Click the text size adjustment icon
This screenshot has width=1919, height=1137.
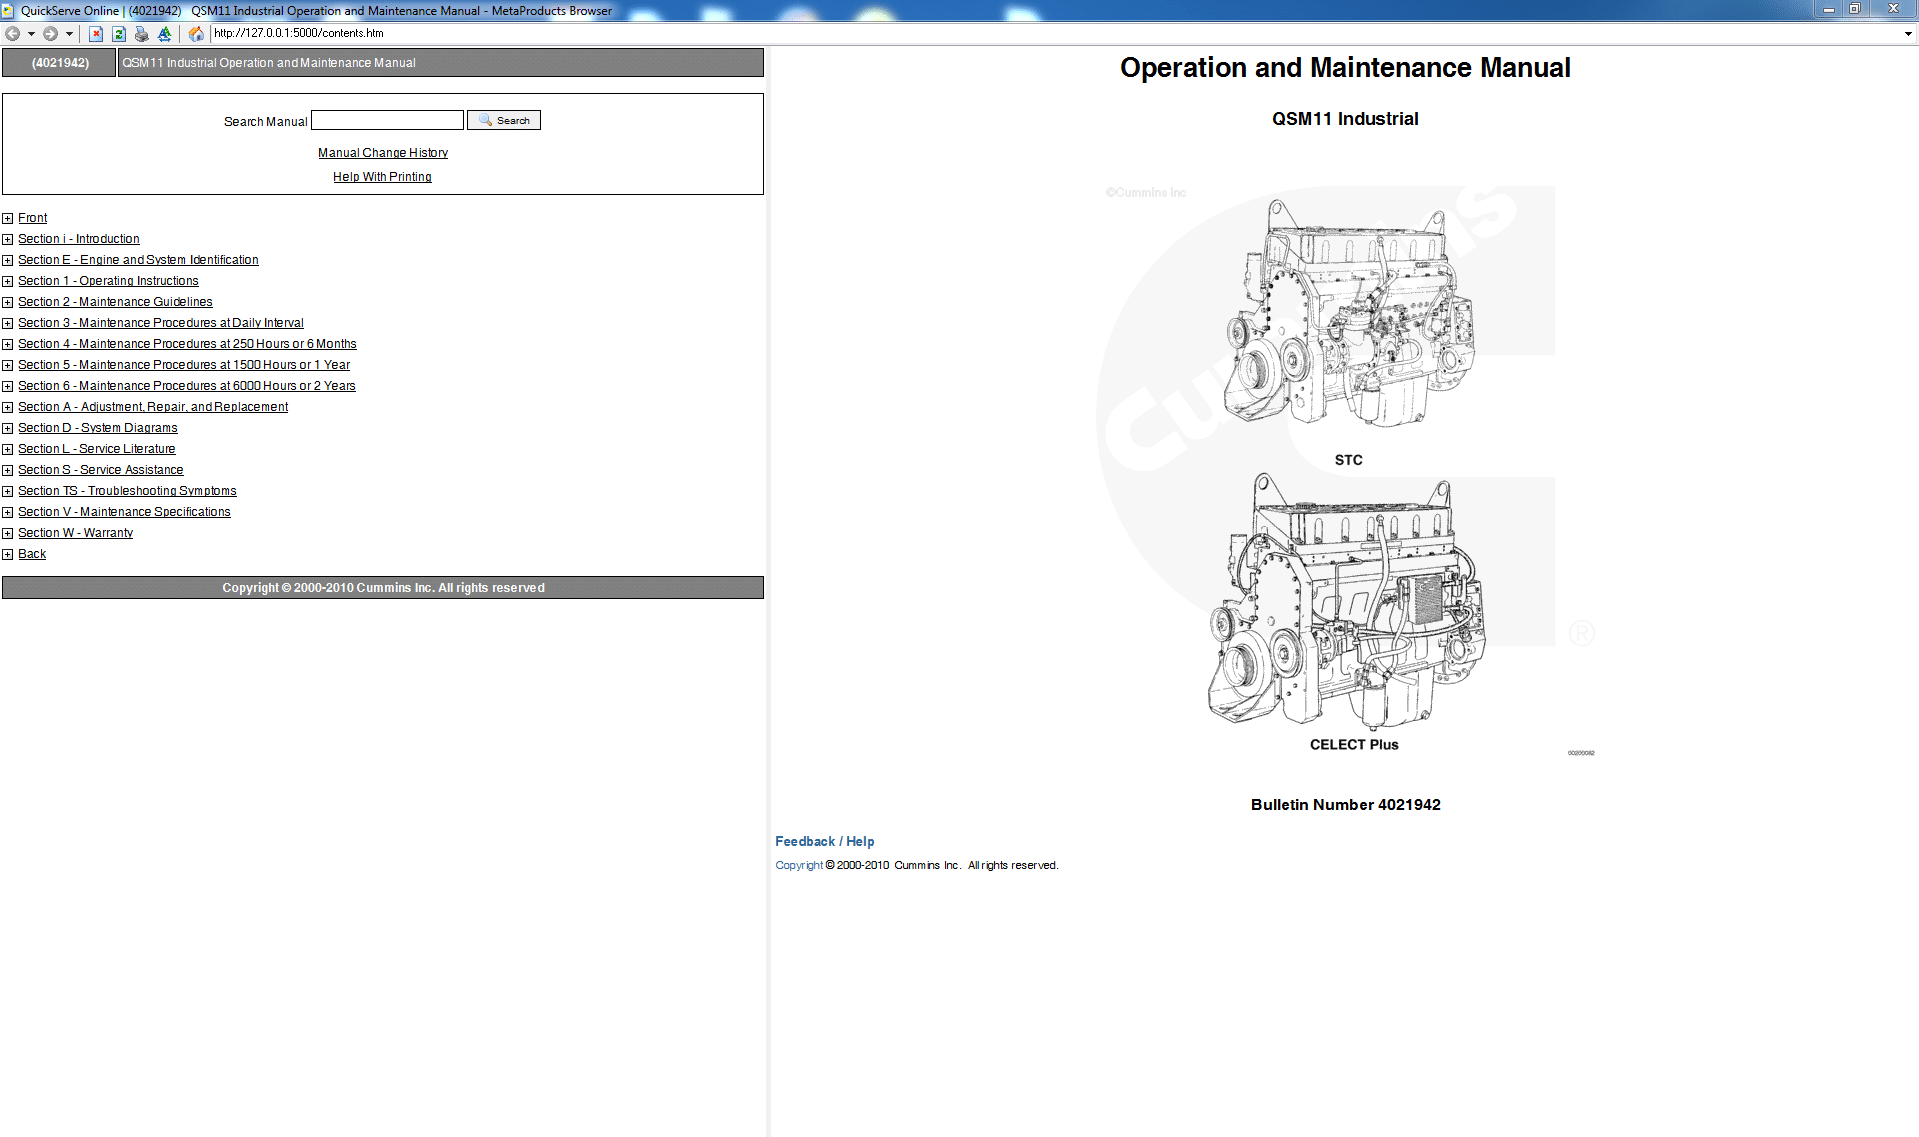click(163, 33)
